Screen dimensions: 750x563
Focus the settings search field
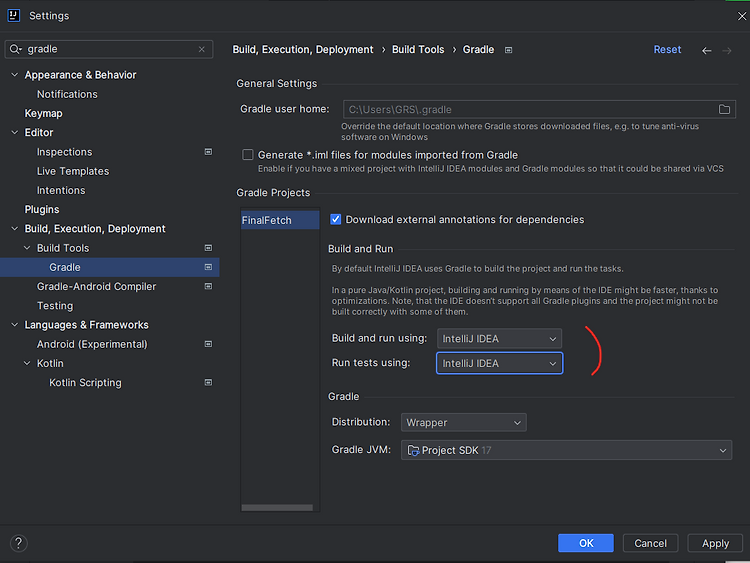pos(109,49)
